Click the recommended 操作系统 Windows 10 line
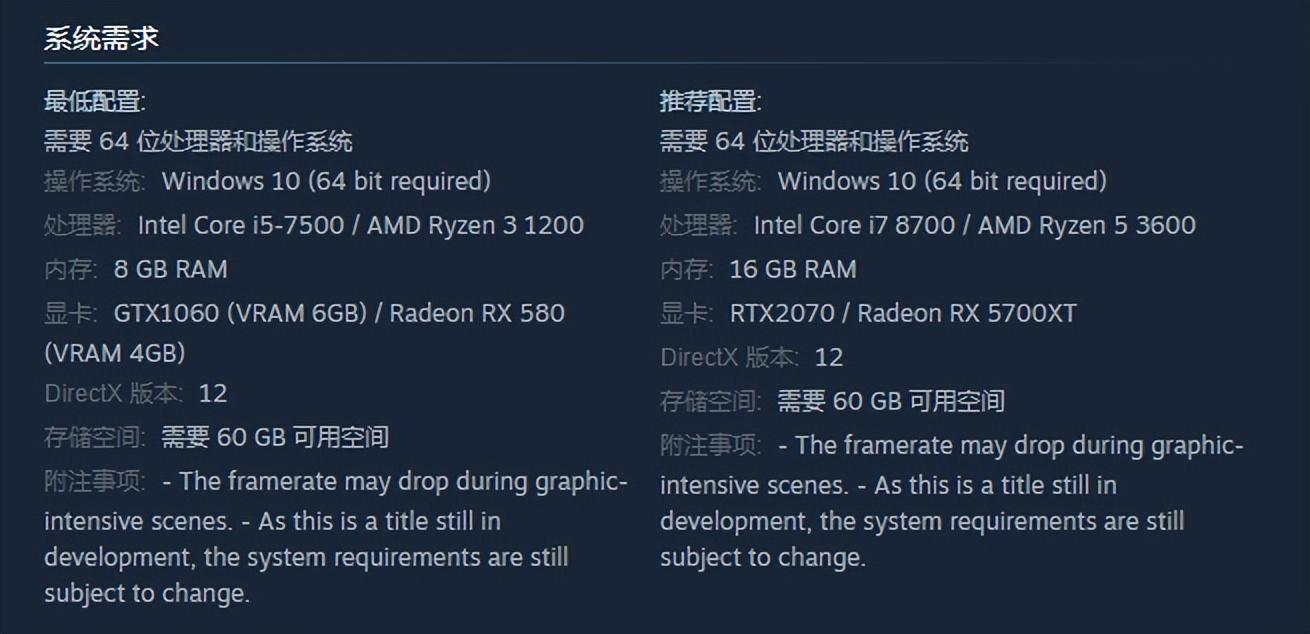The height and width of the screenshot is (634, 1310). (x=884, y=181)
